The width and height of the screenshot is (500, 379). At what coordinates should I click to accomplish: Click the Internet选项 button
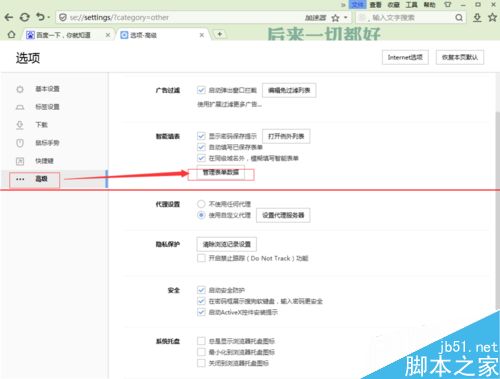pos(405,58)
